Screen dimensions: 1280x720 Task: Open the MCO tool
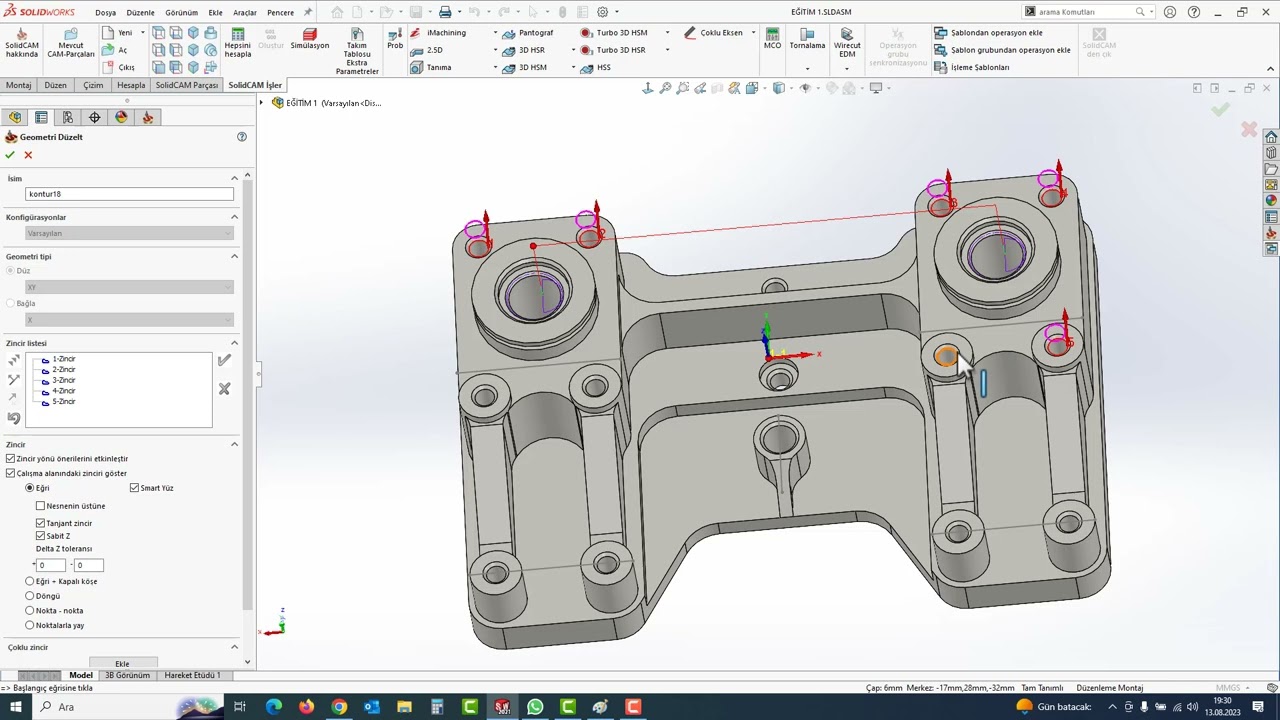772,38
